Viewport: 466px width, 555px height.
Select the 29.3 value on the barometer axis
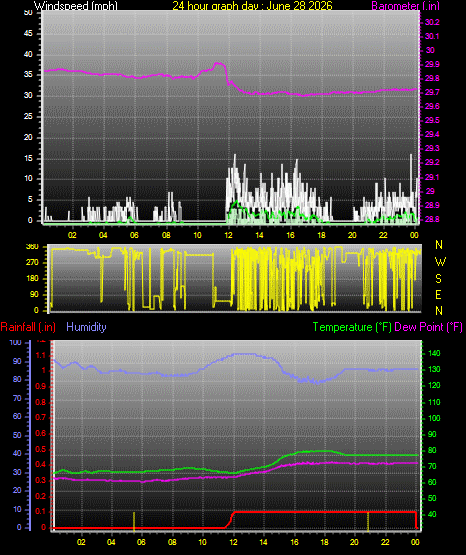coord(432,148)
